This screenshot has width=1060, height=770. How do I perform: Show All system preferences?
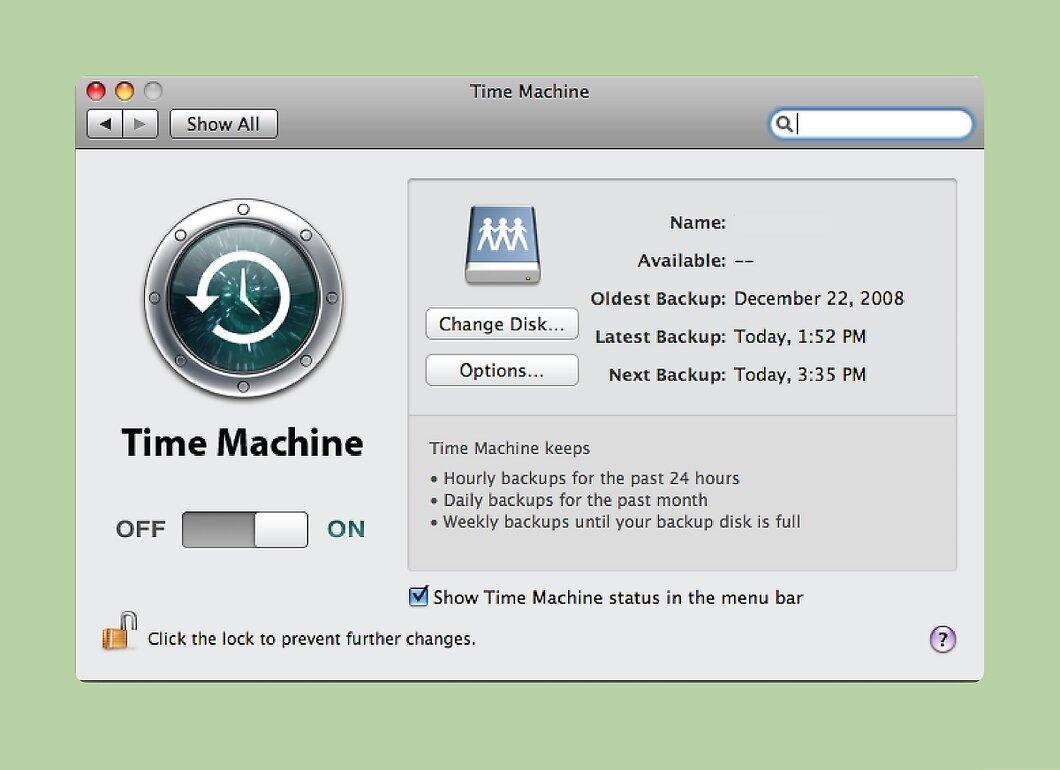click(223, 124)
